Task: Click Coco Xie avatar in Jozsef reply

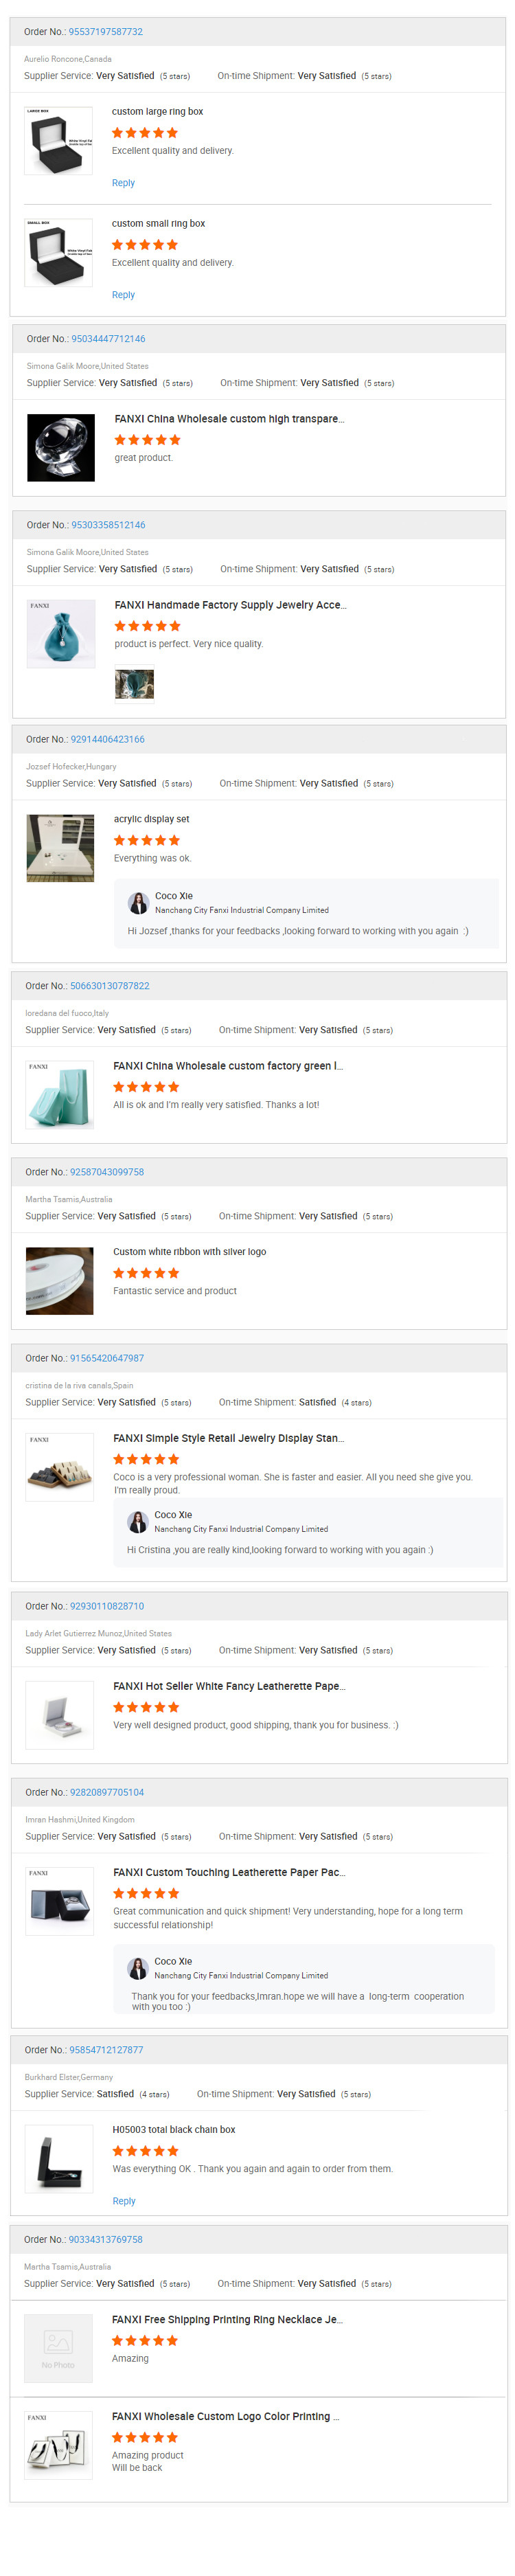Action: pos(138,903)
